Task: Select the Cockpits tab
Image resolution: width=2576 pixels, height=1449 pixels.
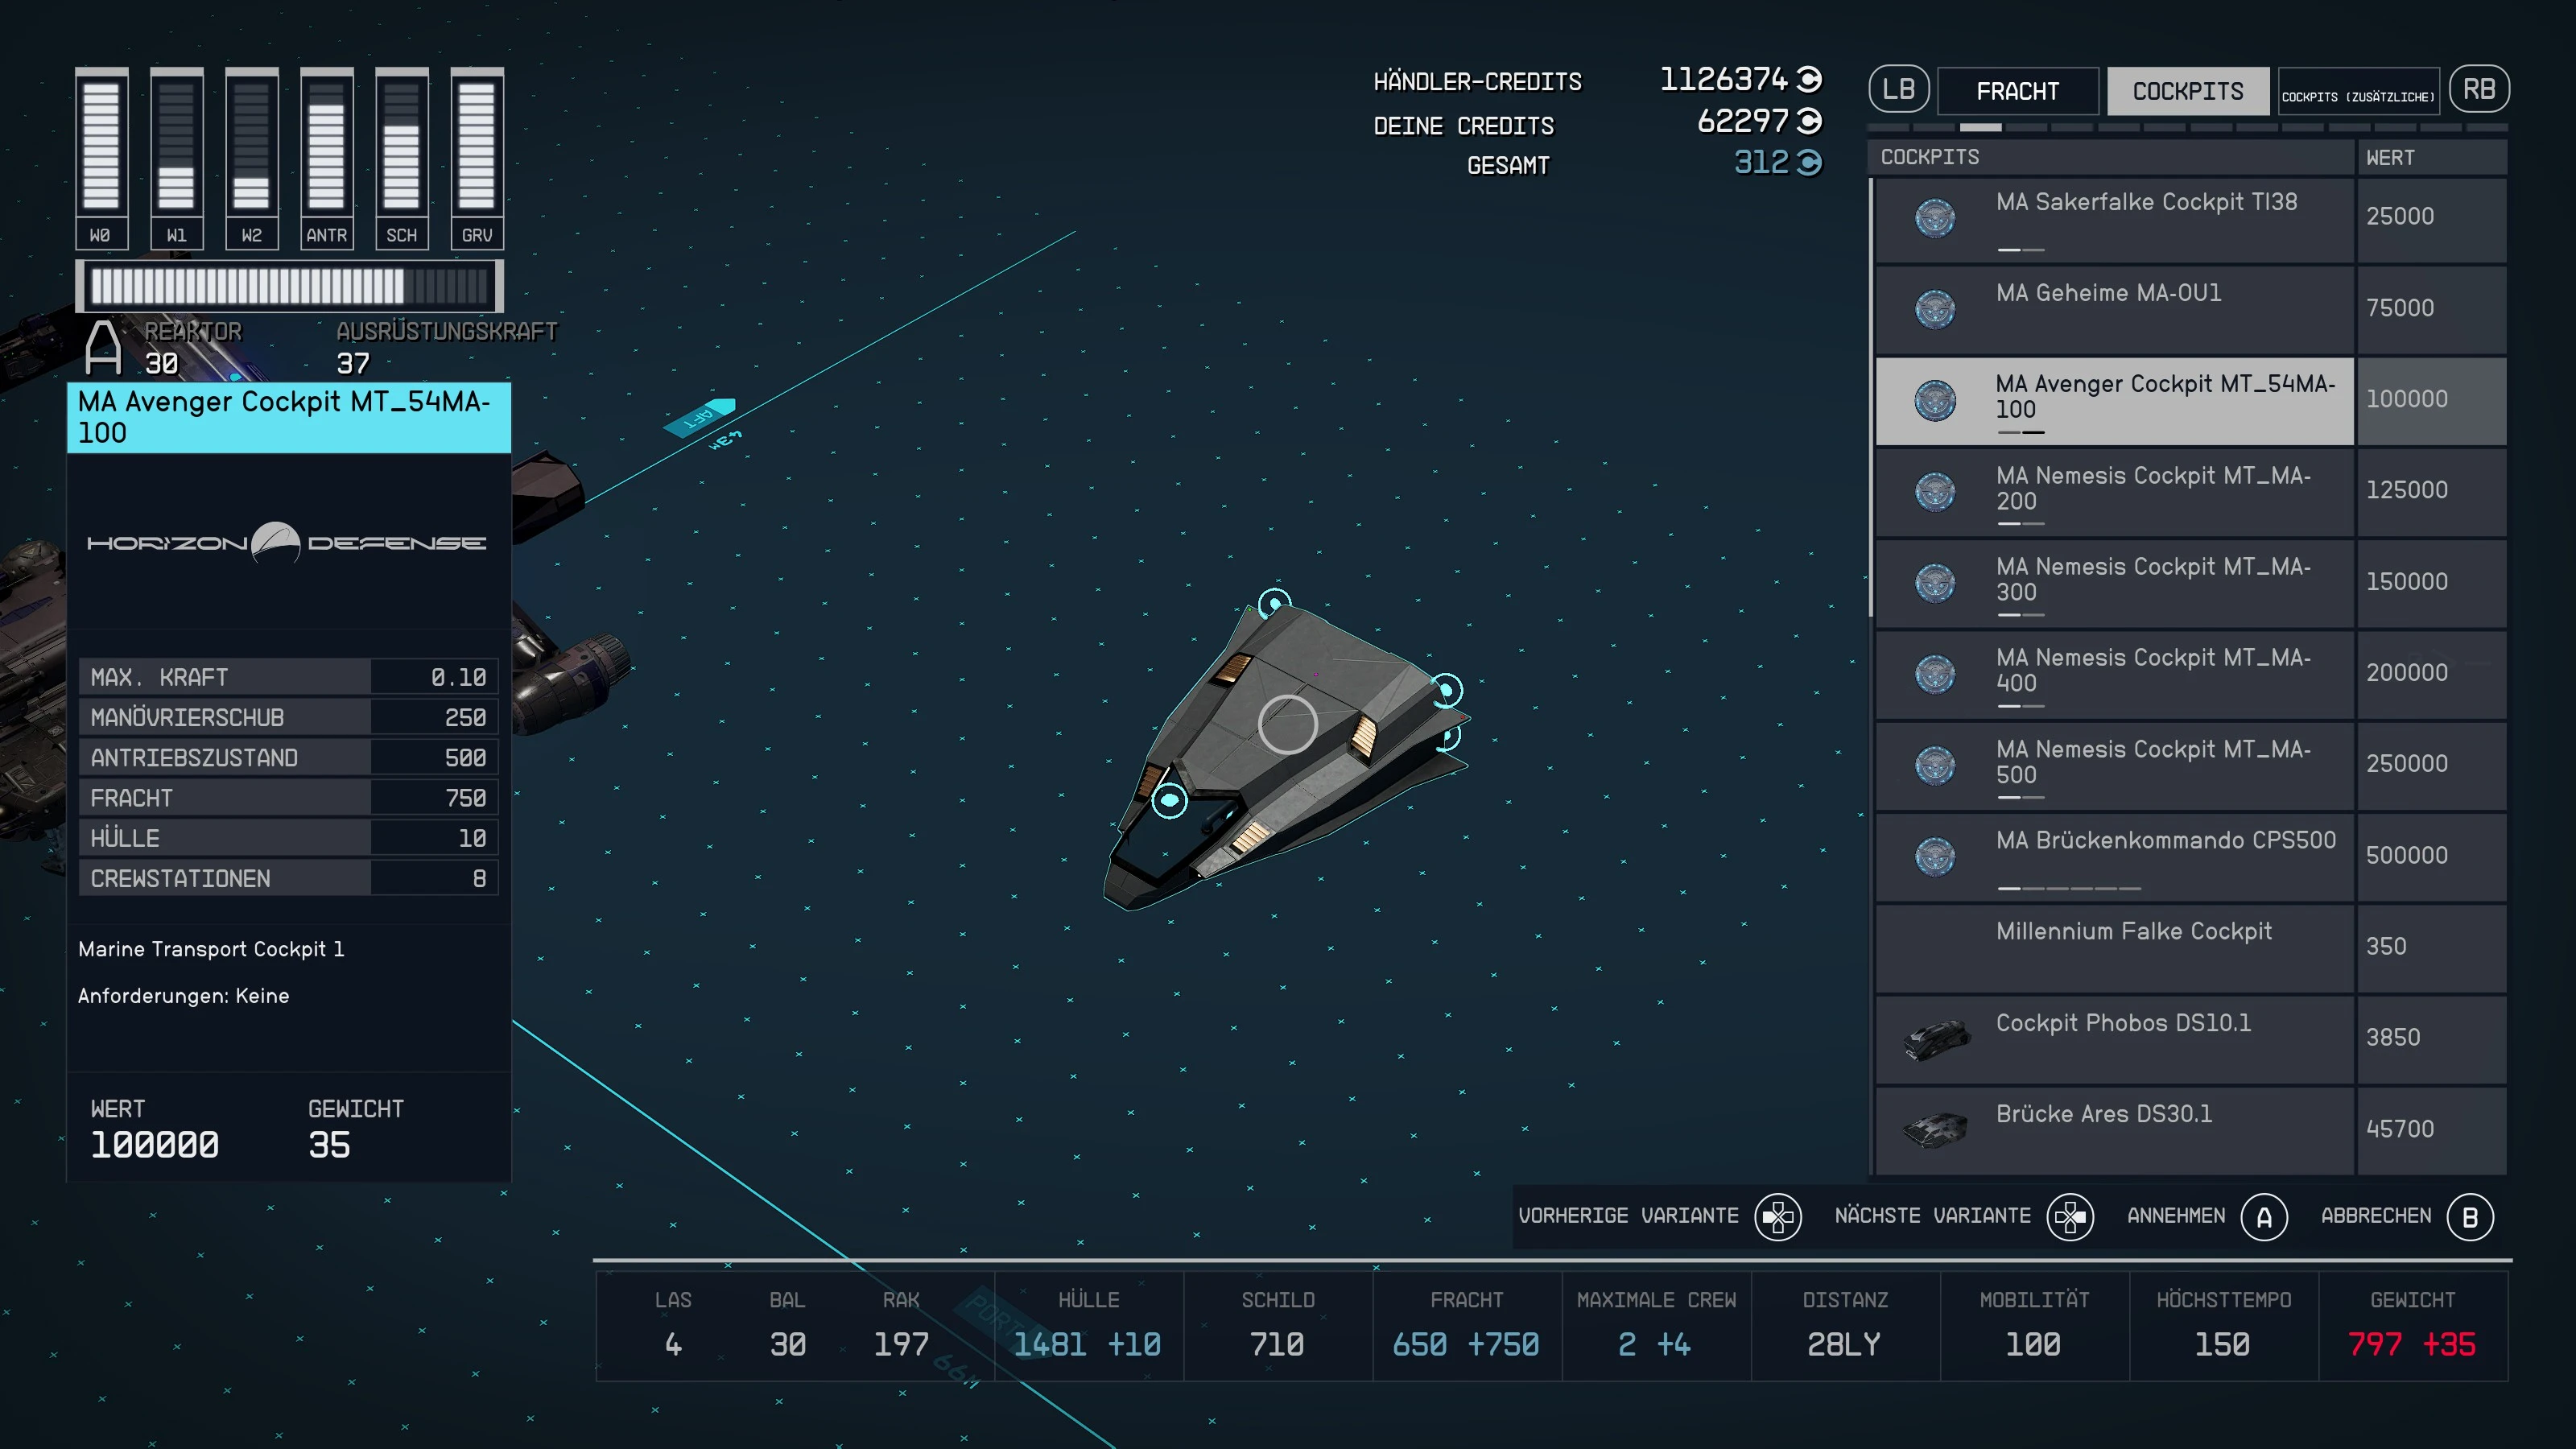Action: click(x=2187, y=91)
